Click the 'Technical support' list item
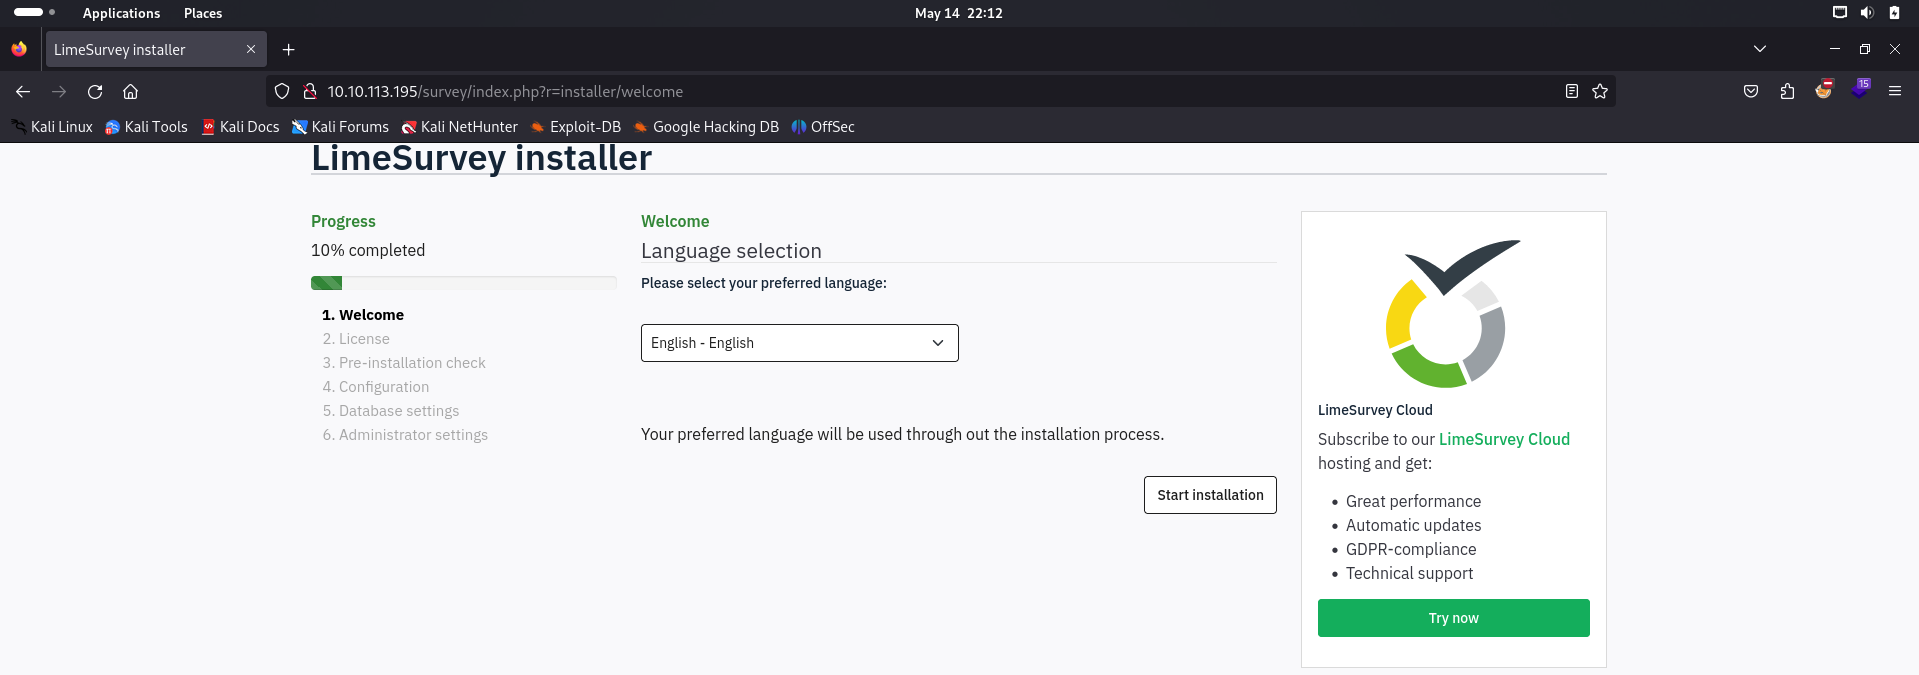This screenshot has height=675, width=1919. point(1409,573)
